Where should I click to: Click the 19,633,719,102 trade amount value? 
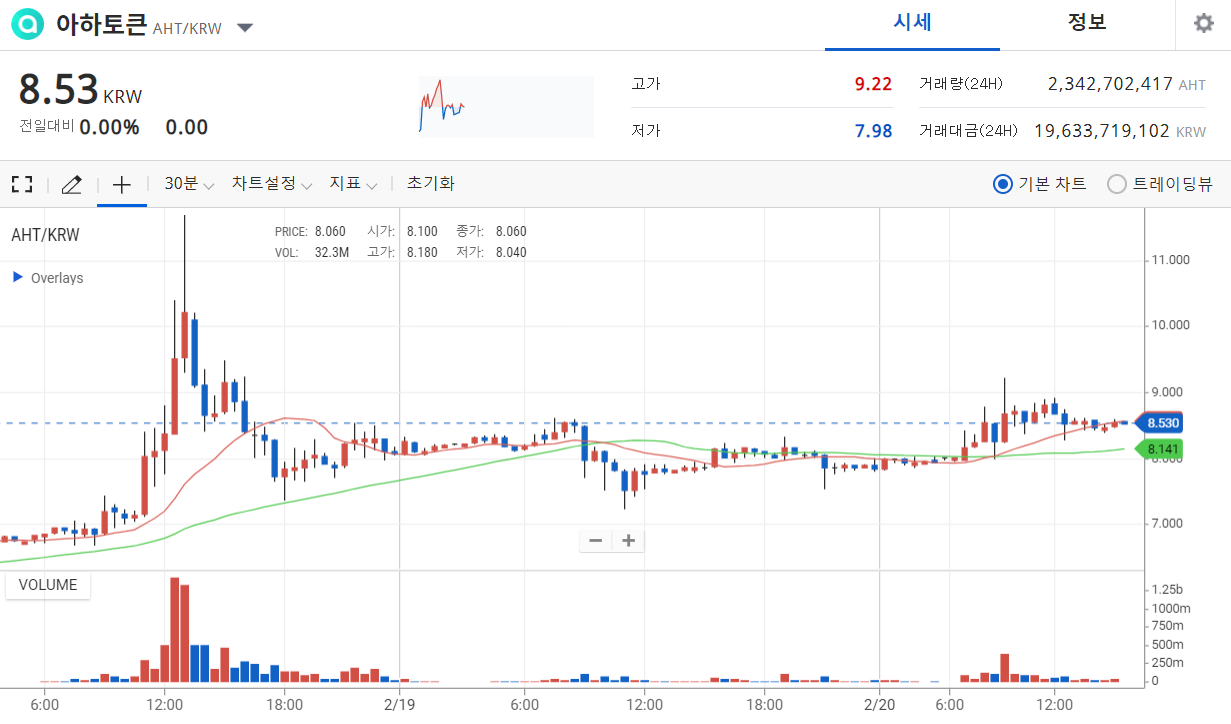pyautogui.click(x=1101, y=131)
